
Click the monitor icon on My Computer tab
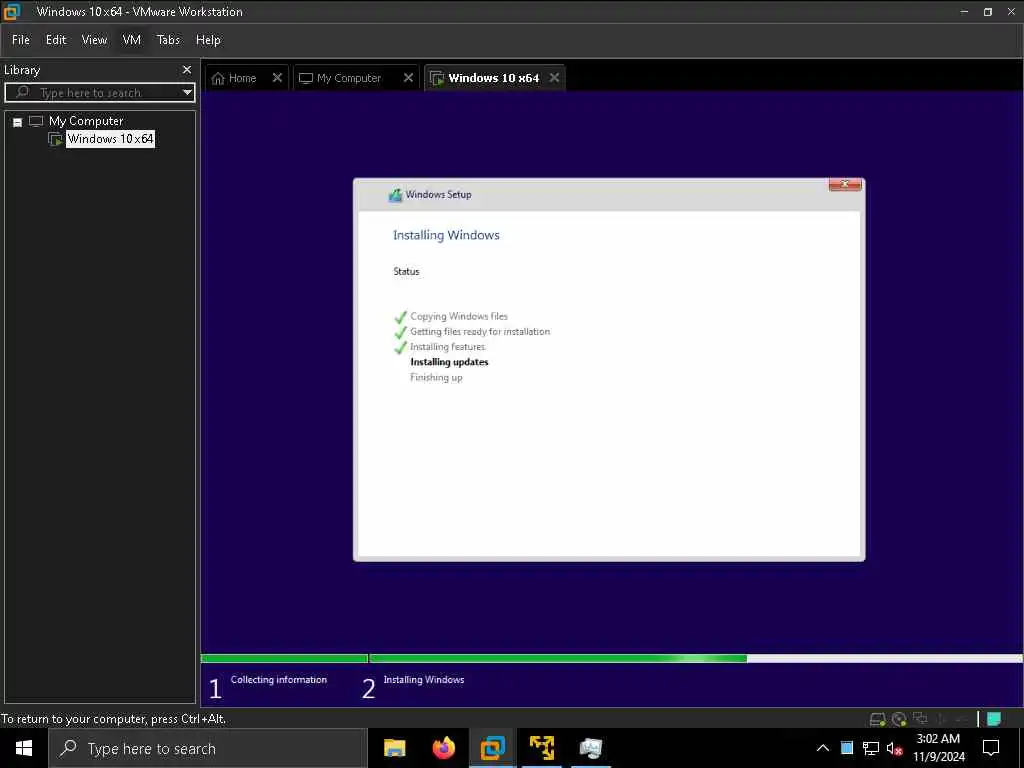click(306, 78)
